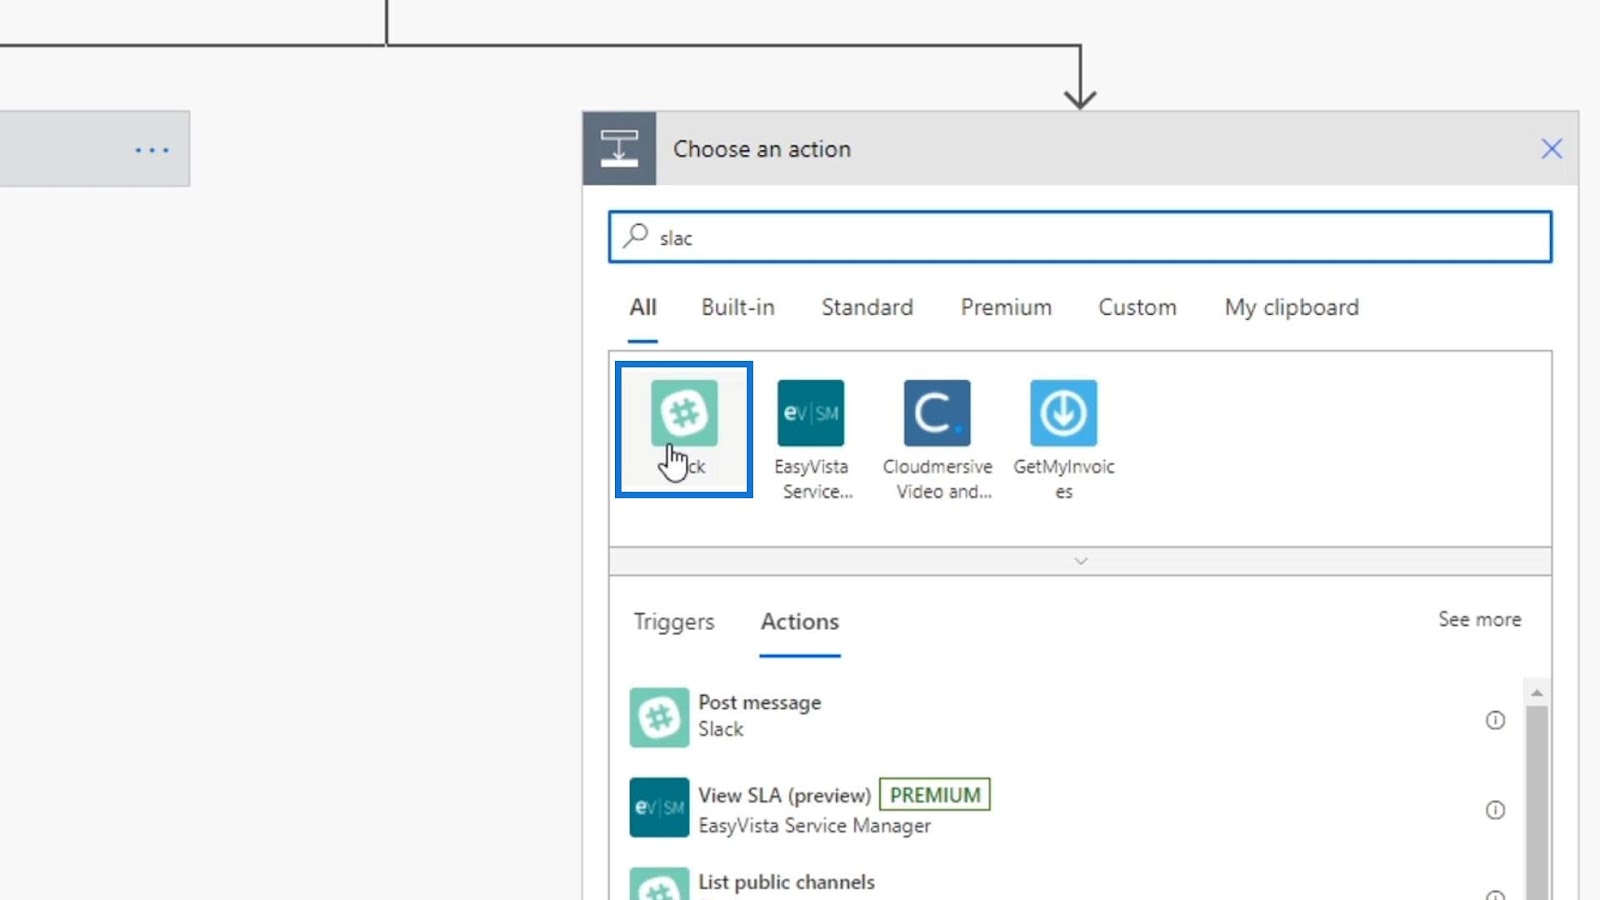Click the search magnifier icon

636,236
